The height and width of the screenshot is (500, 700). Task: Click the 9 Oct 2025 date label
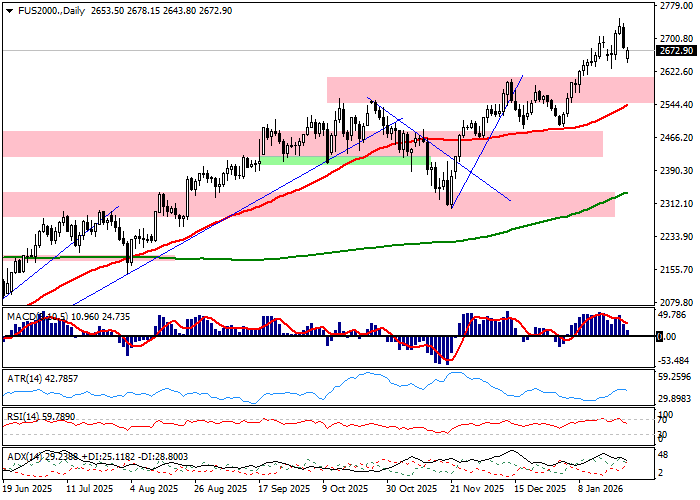342,491
